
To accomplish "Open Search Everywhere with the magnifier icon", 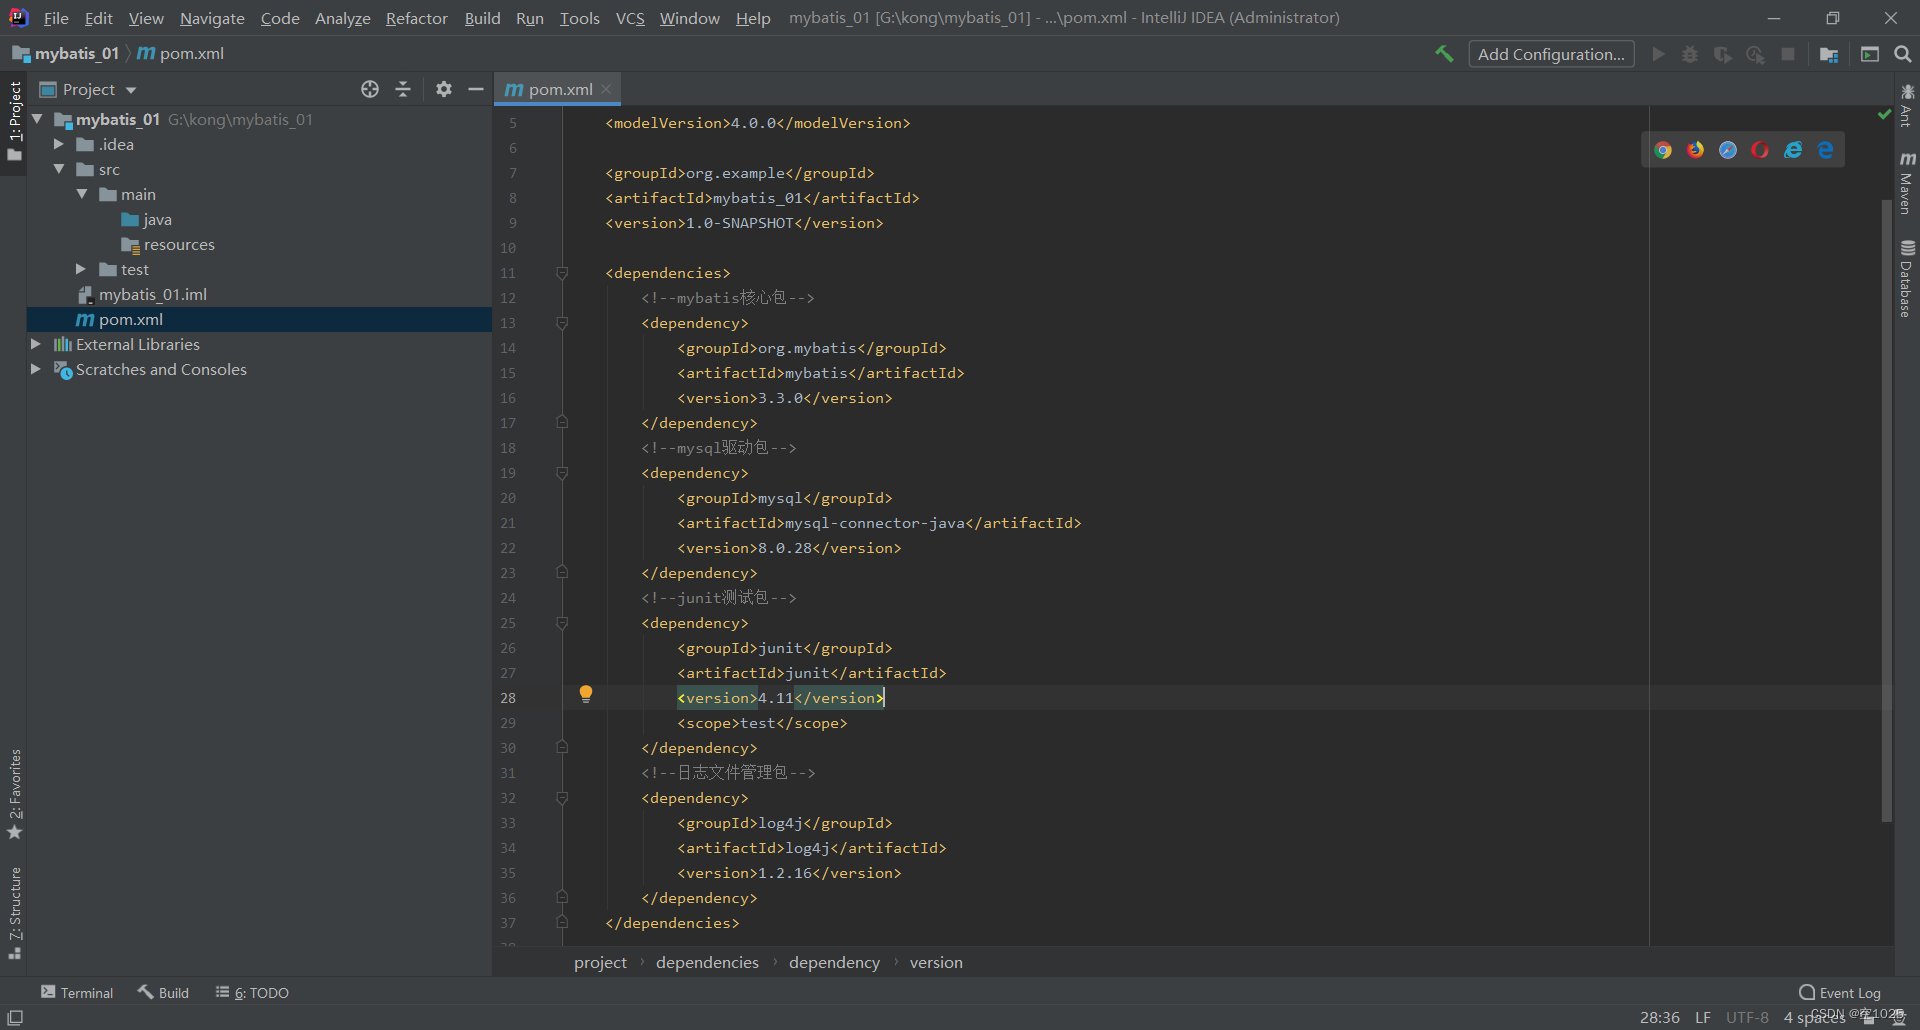I will coord(1902,54).
